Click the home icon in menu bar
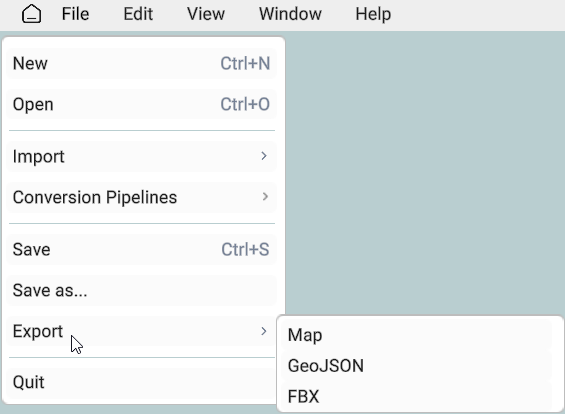 point(31,14)
